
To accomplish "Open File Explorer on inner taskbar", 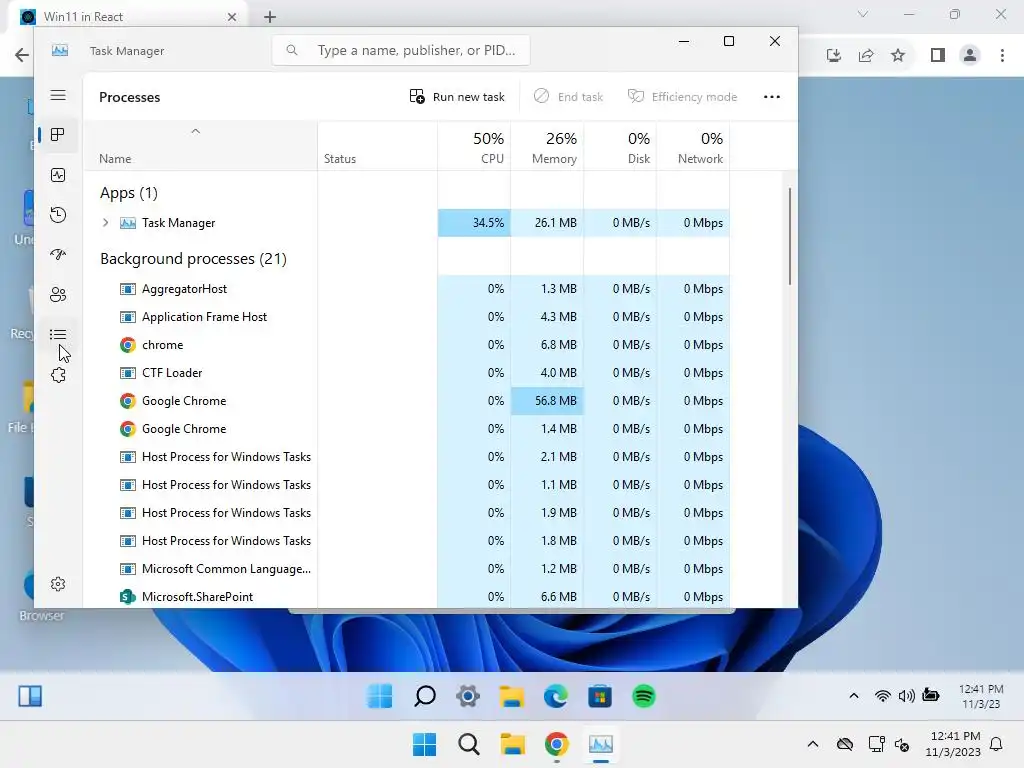I will [x=512, y=696].
